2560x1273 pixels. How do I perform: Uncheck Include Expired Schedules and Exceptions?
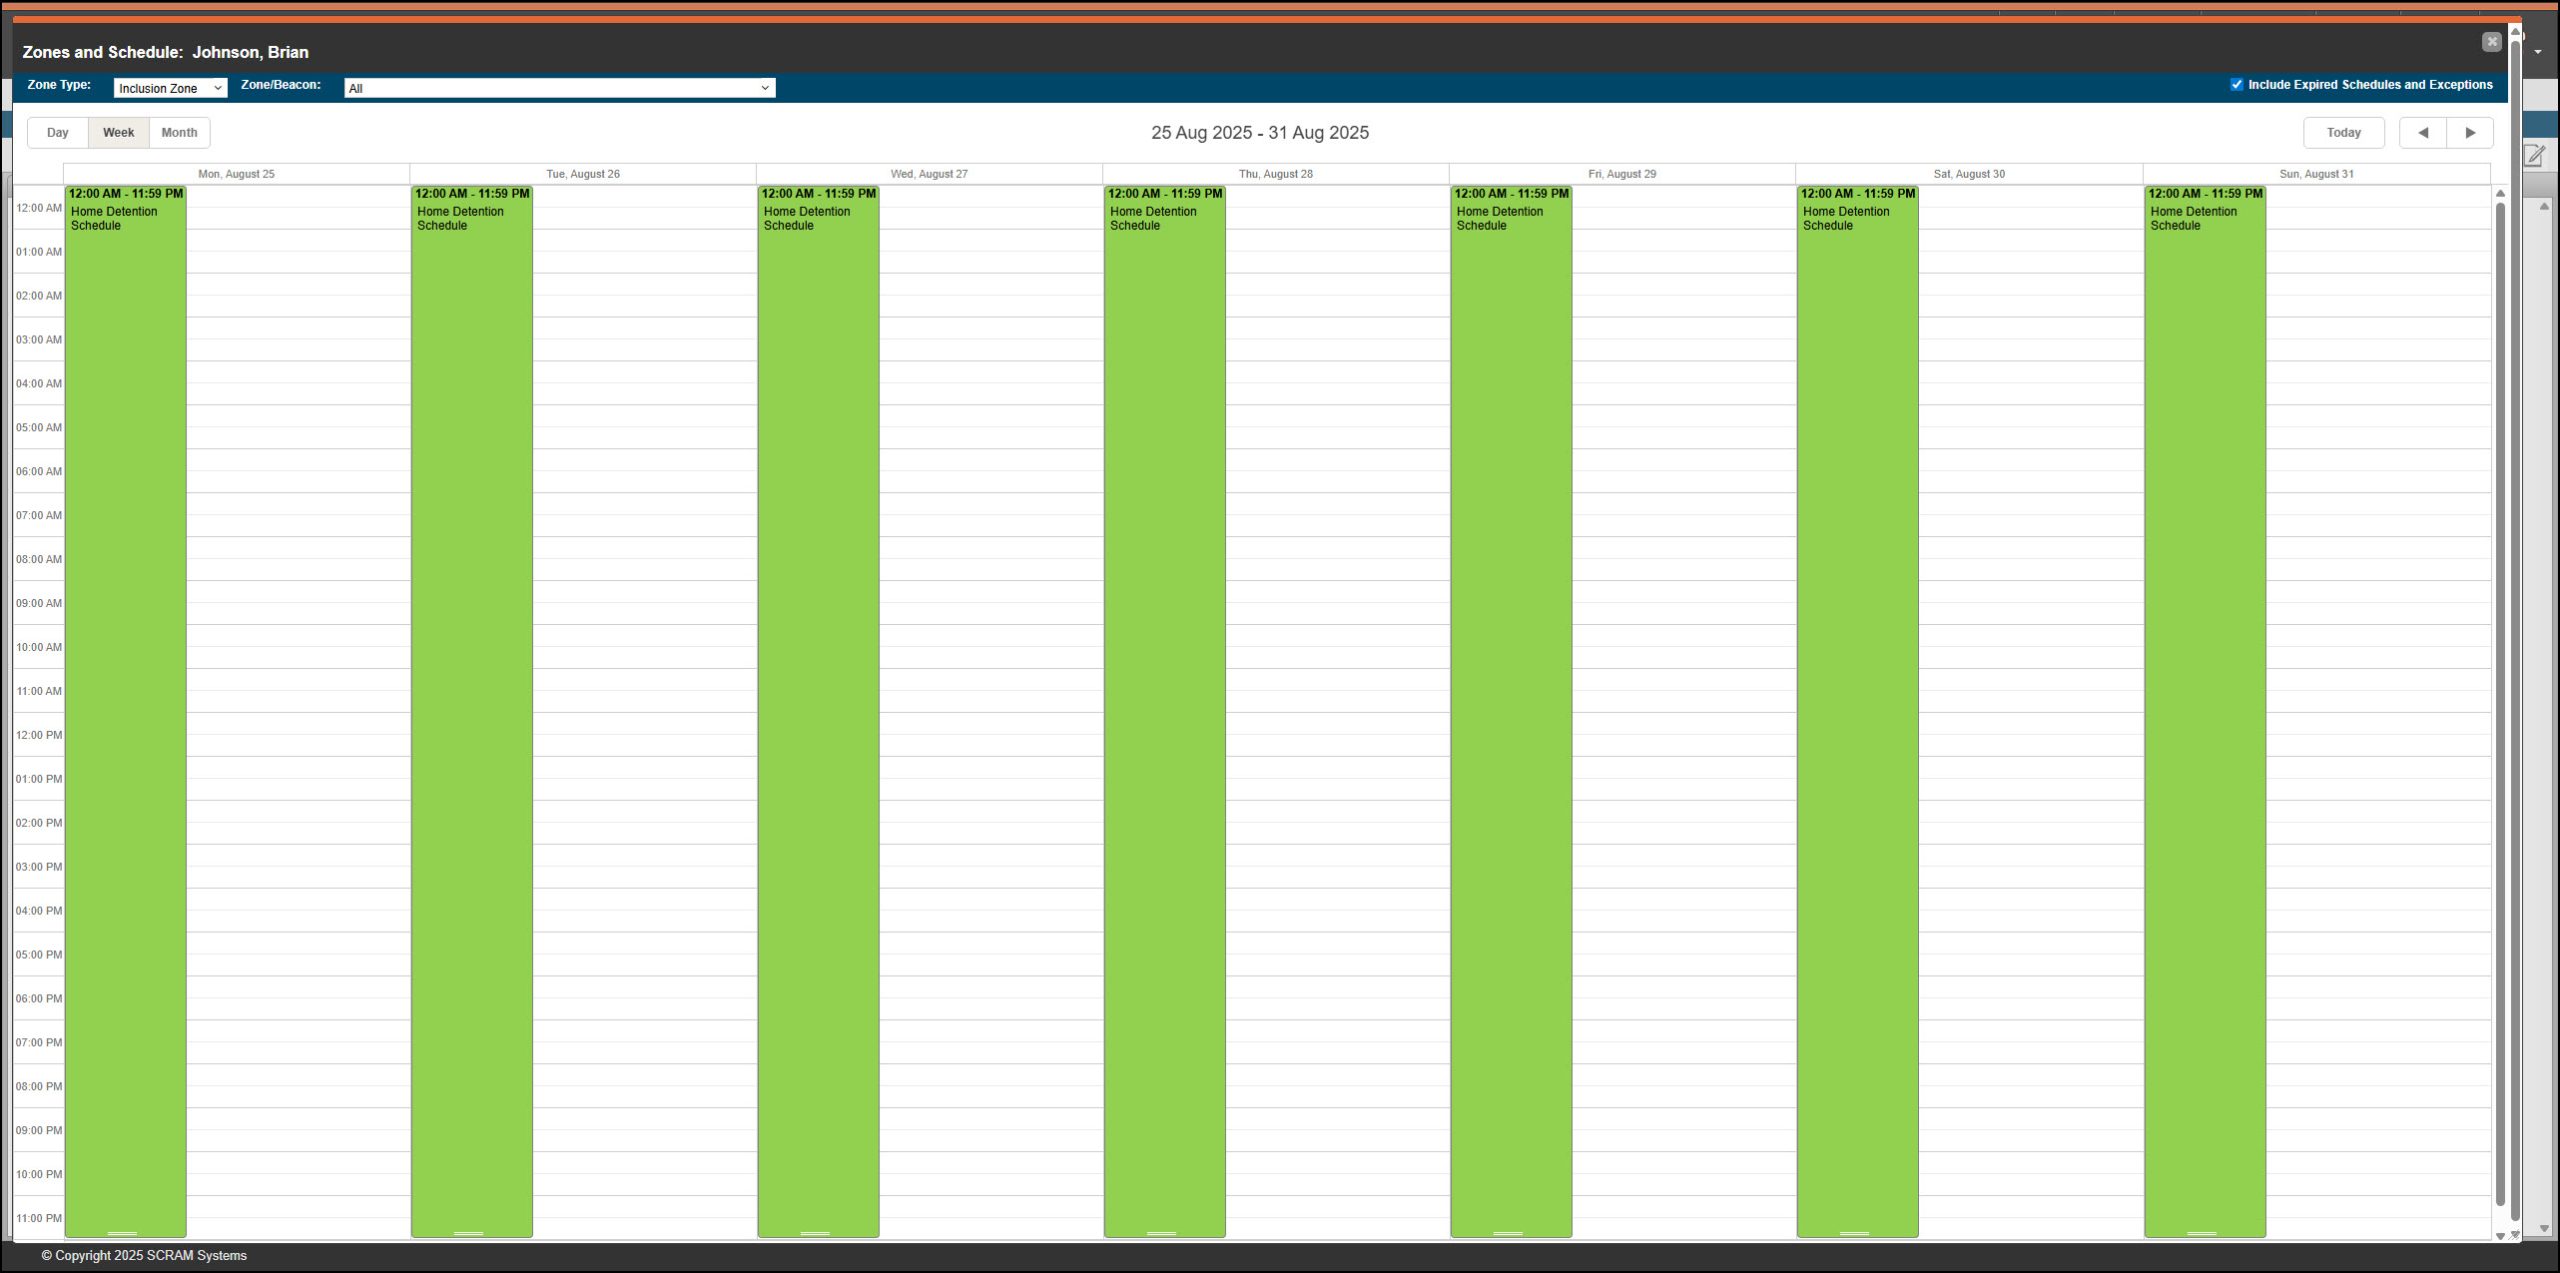coord(2237,85)
